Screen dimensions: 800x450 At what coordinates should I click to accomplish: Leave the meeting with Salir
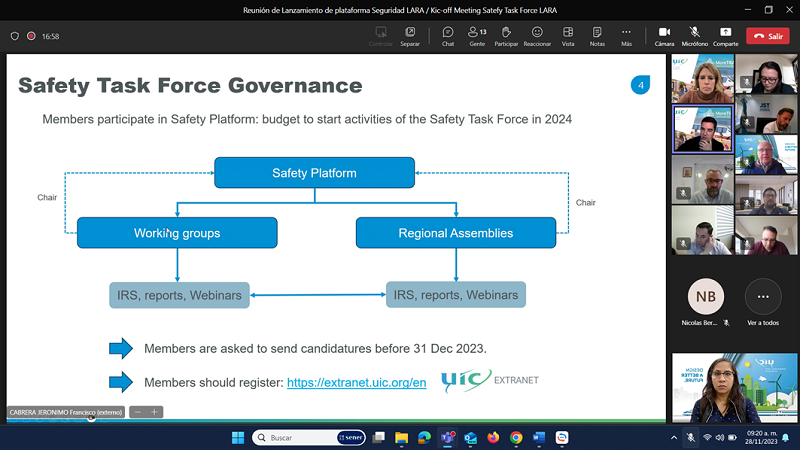(x=768, y=36)
